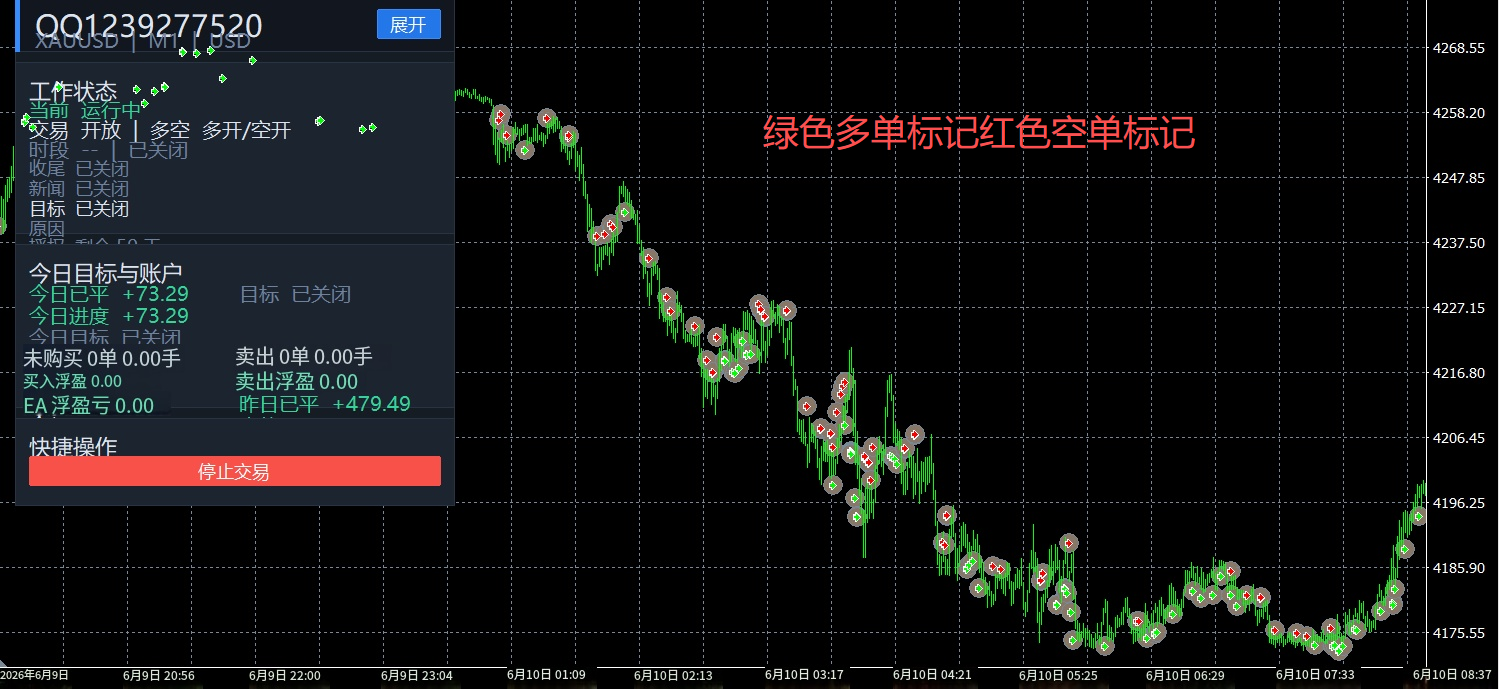Click the 展开 button to expand panel
1500x689 pixels.
(x=408, y=25)
